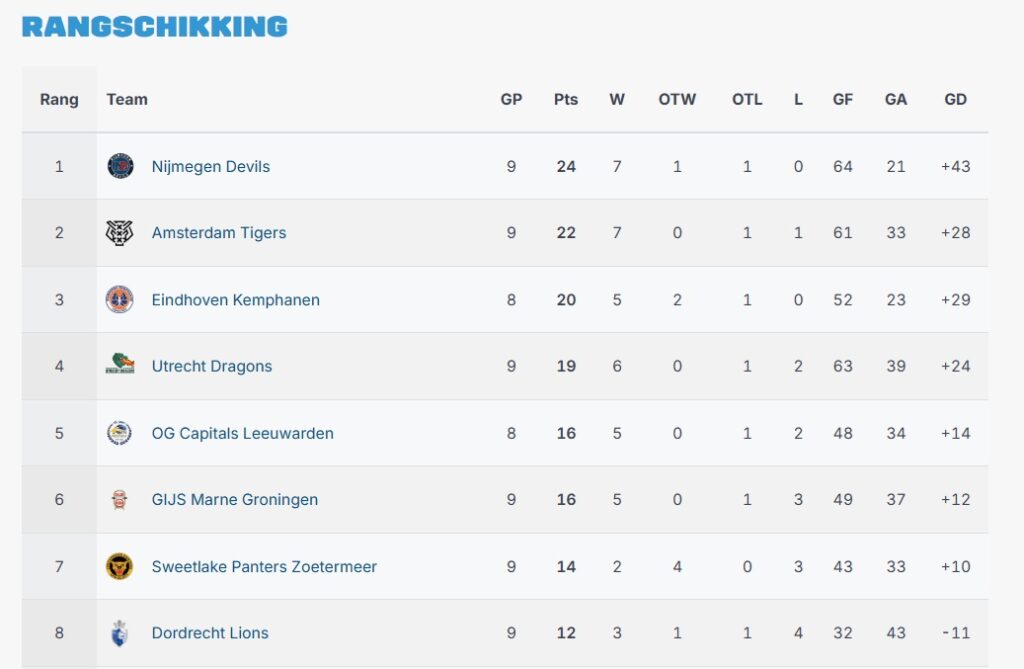Click the Sweetlake Panters Zoetermeer crest
Viewport: 1024px width, 669px height.
coord(122,566)
